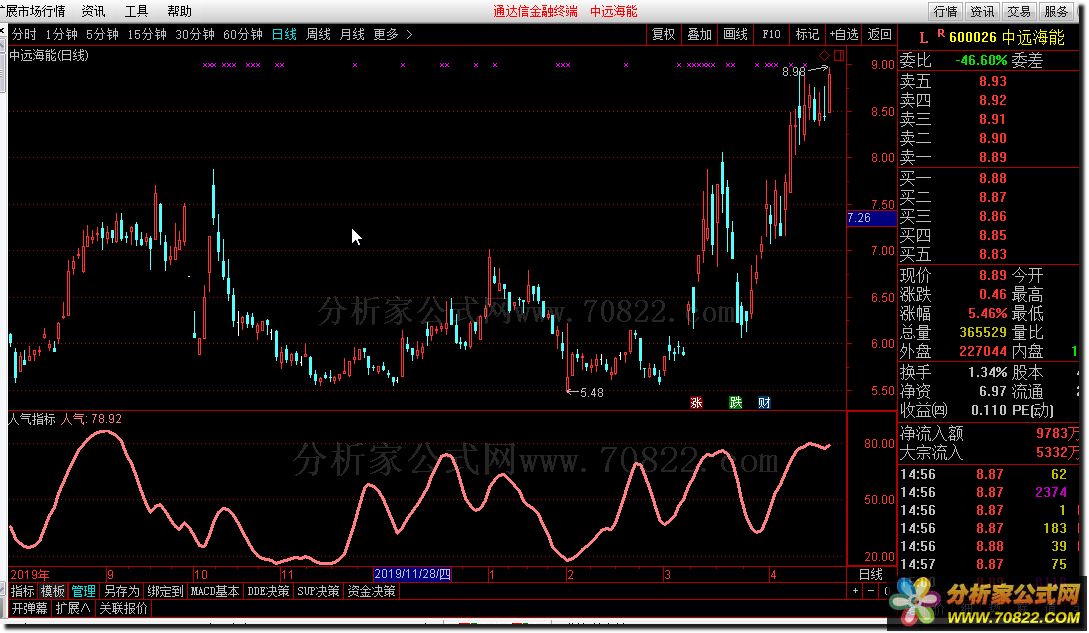Open the 交易 trading button
Screen dimensions: 1089x633
coord(1019,11)
